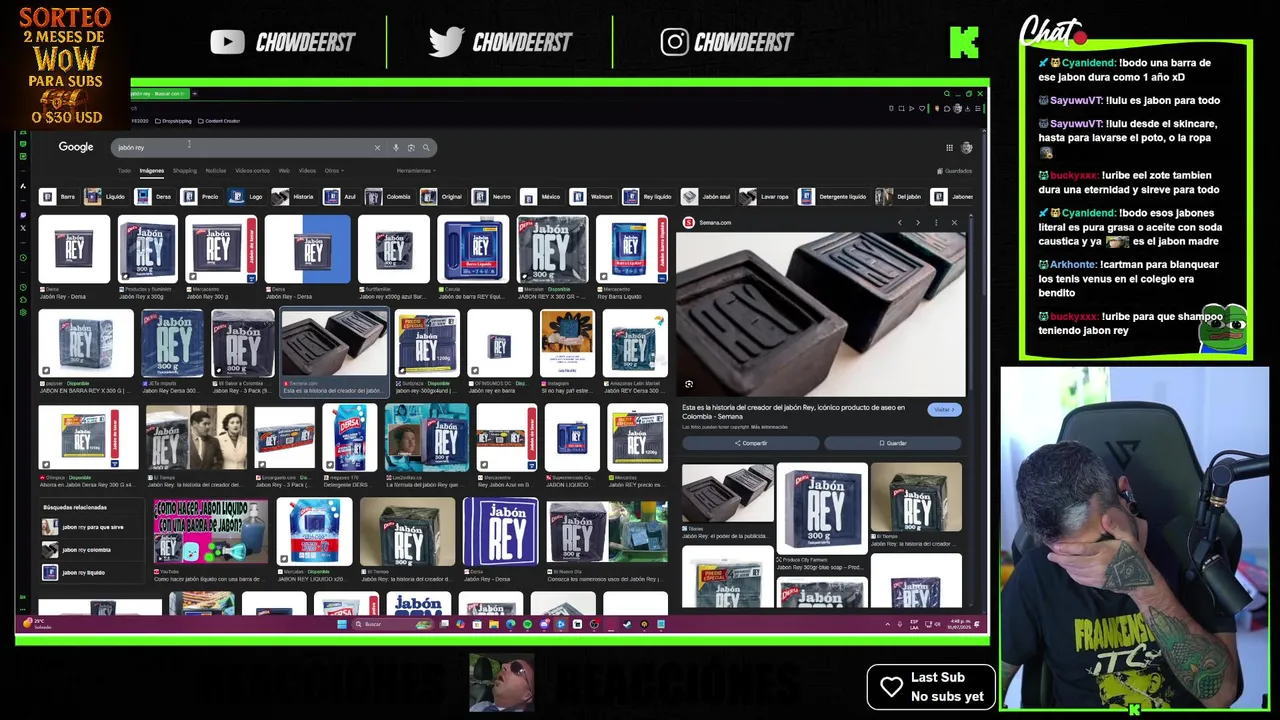
Task: Start voice search with the microphone icon
Action: pos(396,148)
